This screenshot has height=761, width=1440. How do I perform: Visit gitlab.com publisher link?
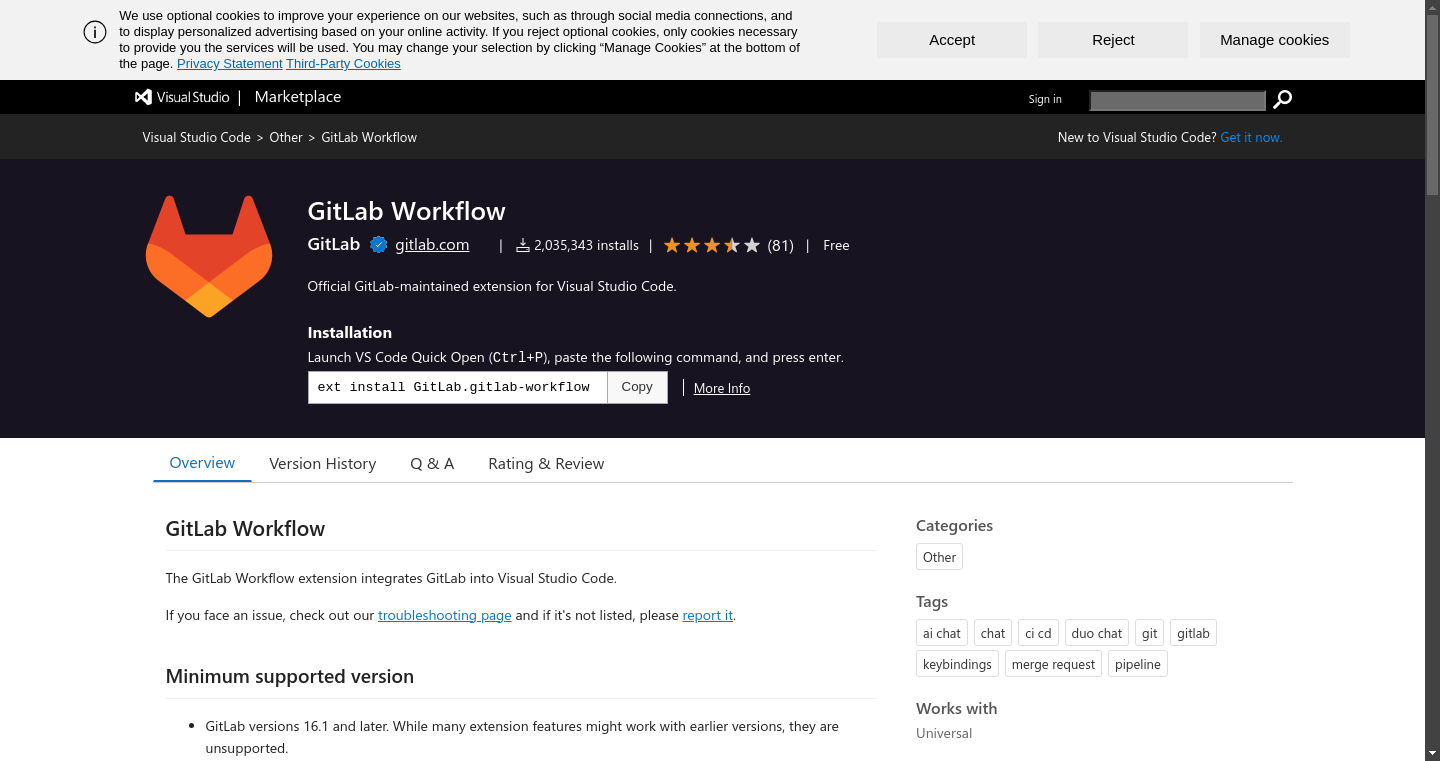click(x=432, y=244)
